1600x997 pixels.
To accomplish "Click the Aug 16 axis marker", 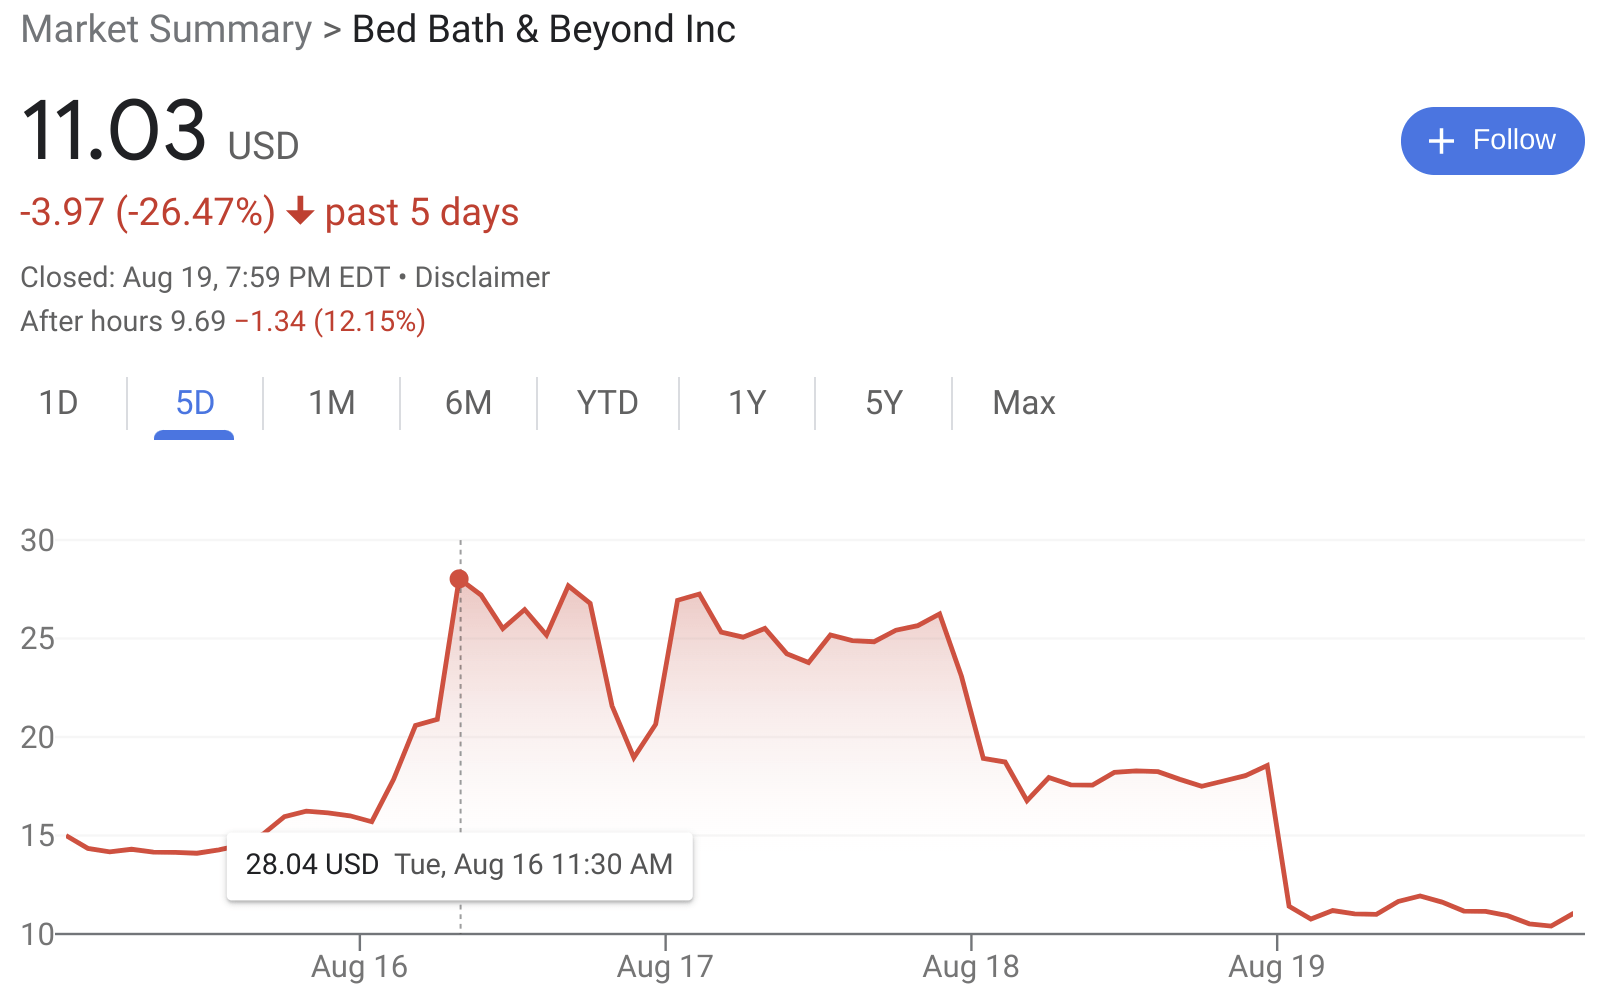I will point(359,966).
